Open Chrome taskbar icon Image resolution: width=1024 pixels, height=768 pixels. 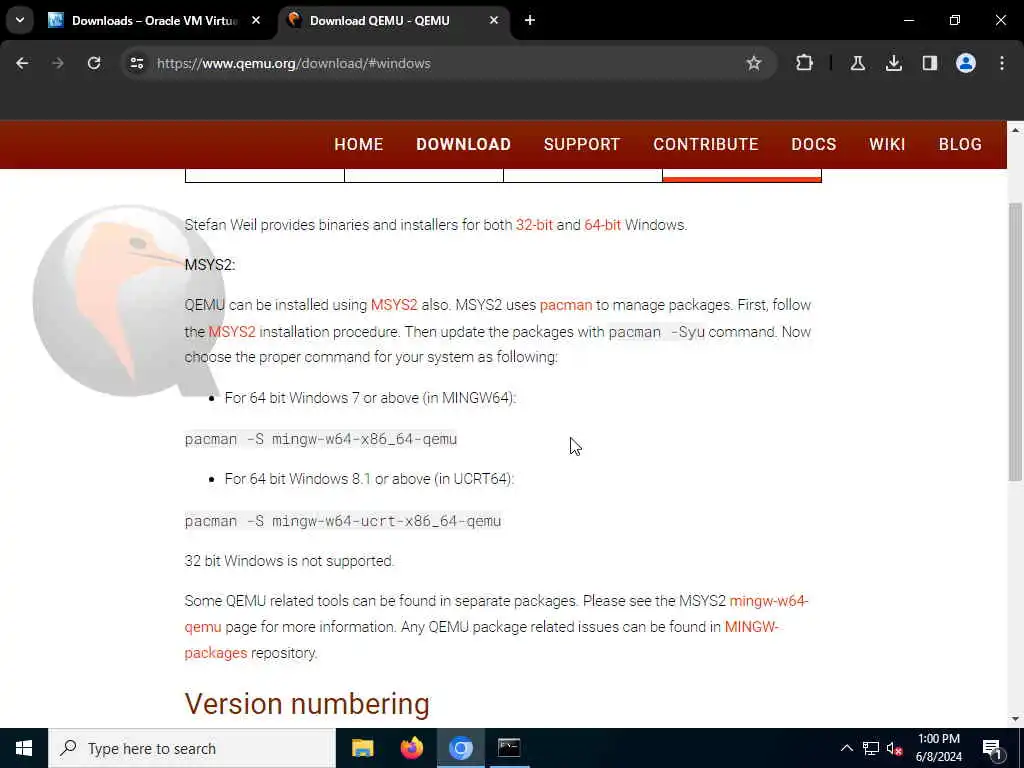pos(460,748)
